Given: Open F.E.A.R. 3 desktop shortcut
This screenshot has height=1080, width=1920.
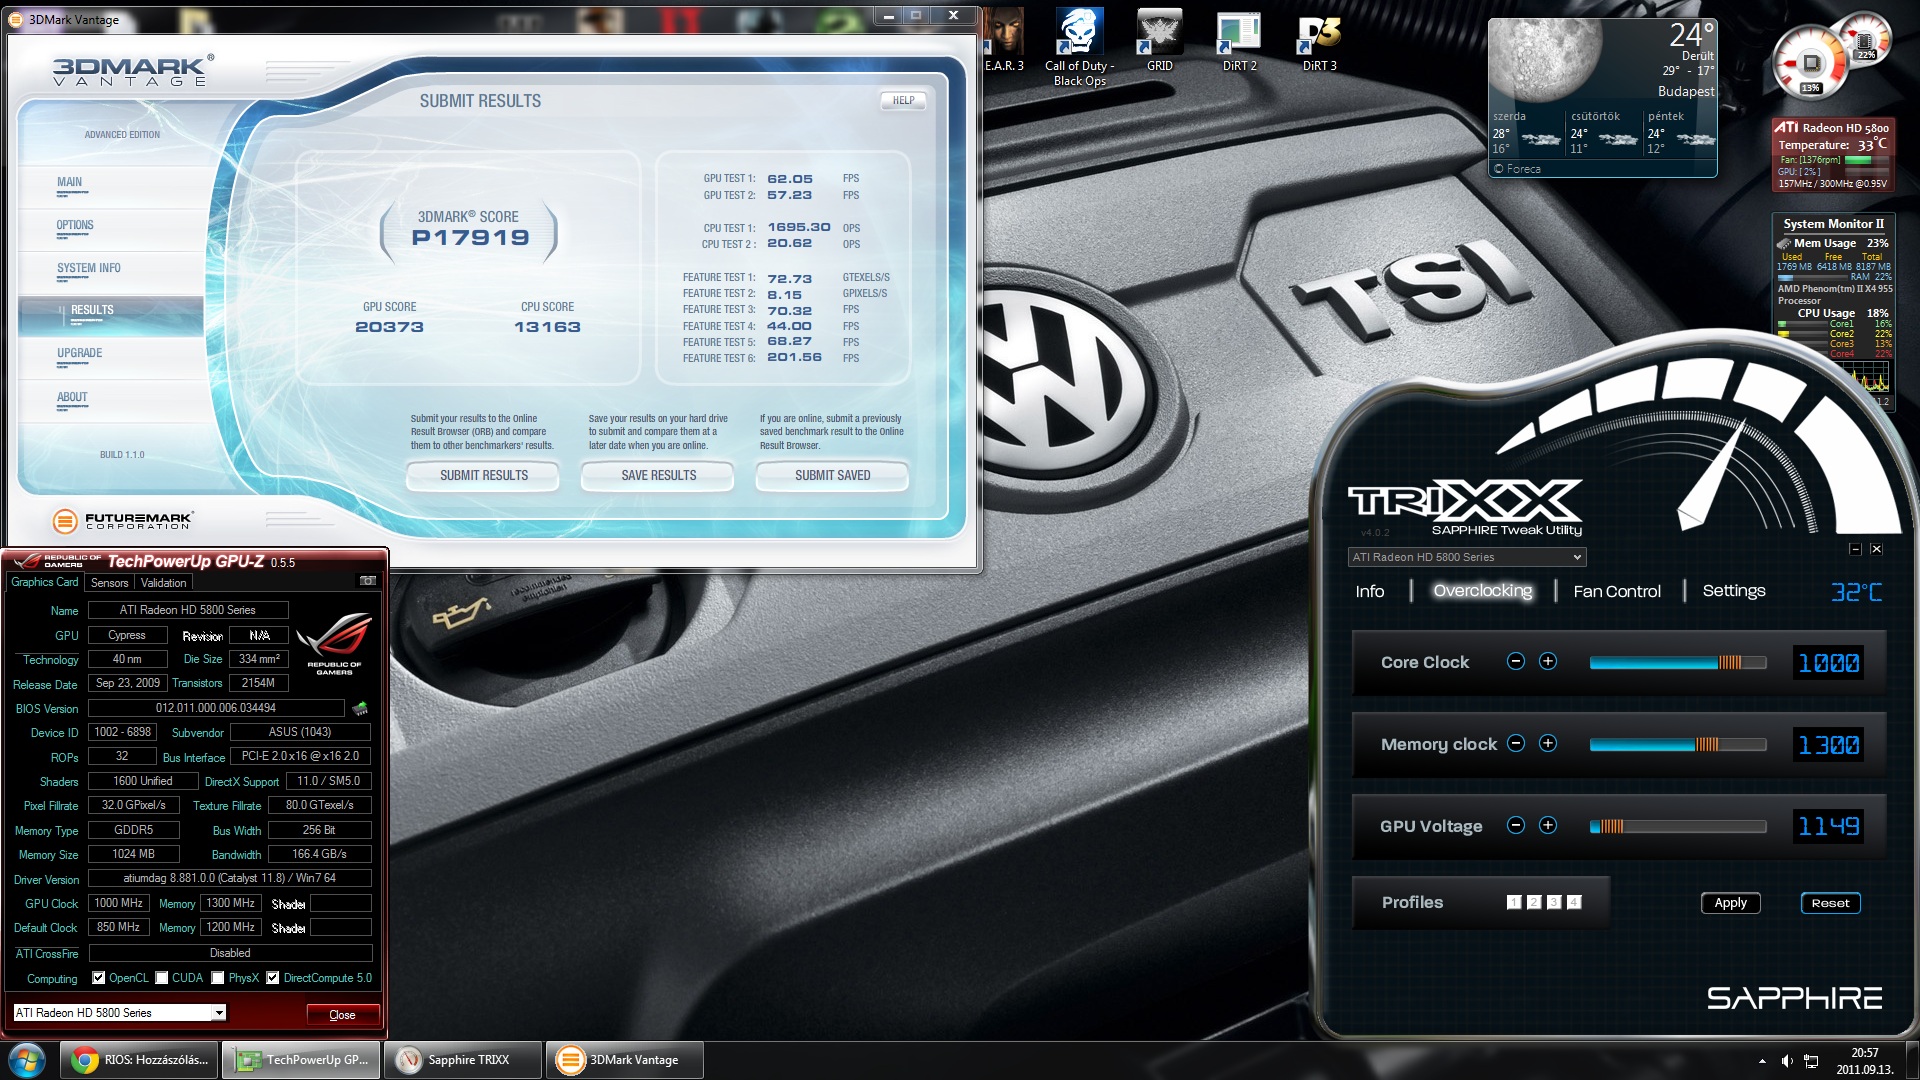Looking at the screenshot, I should (x=1003, y=40).
